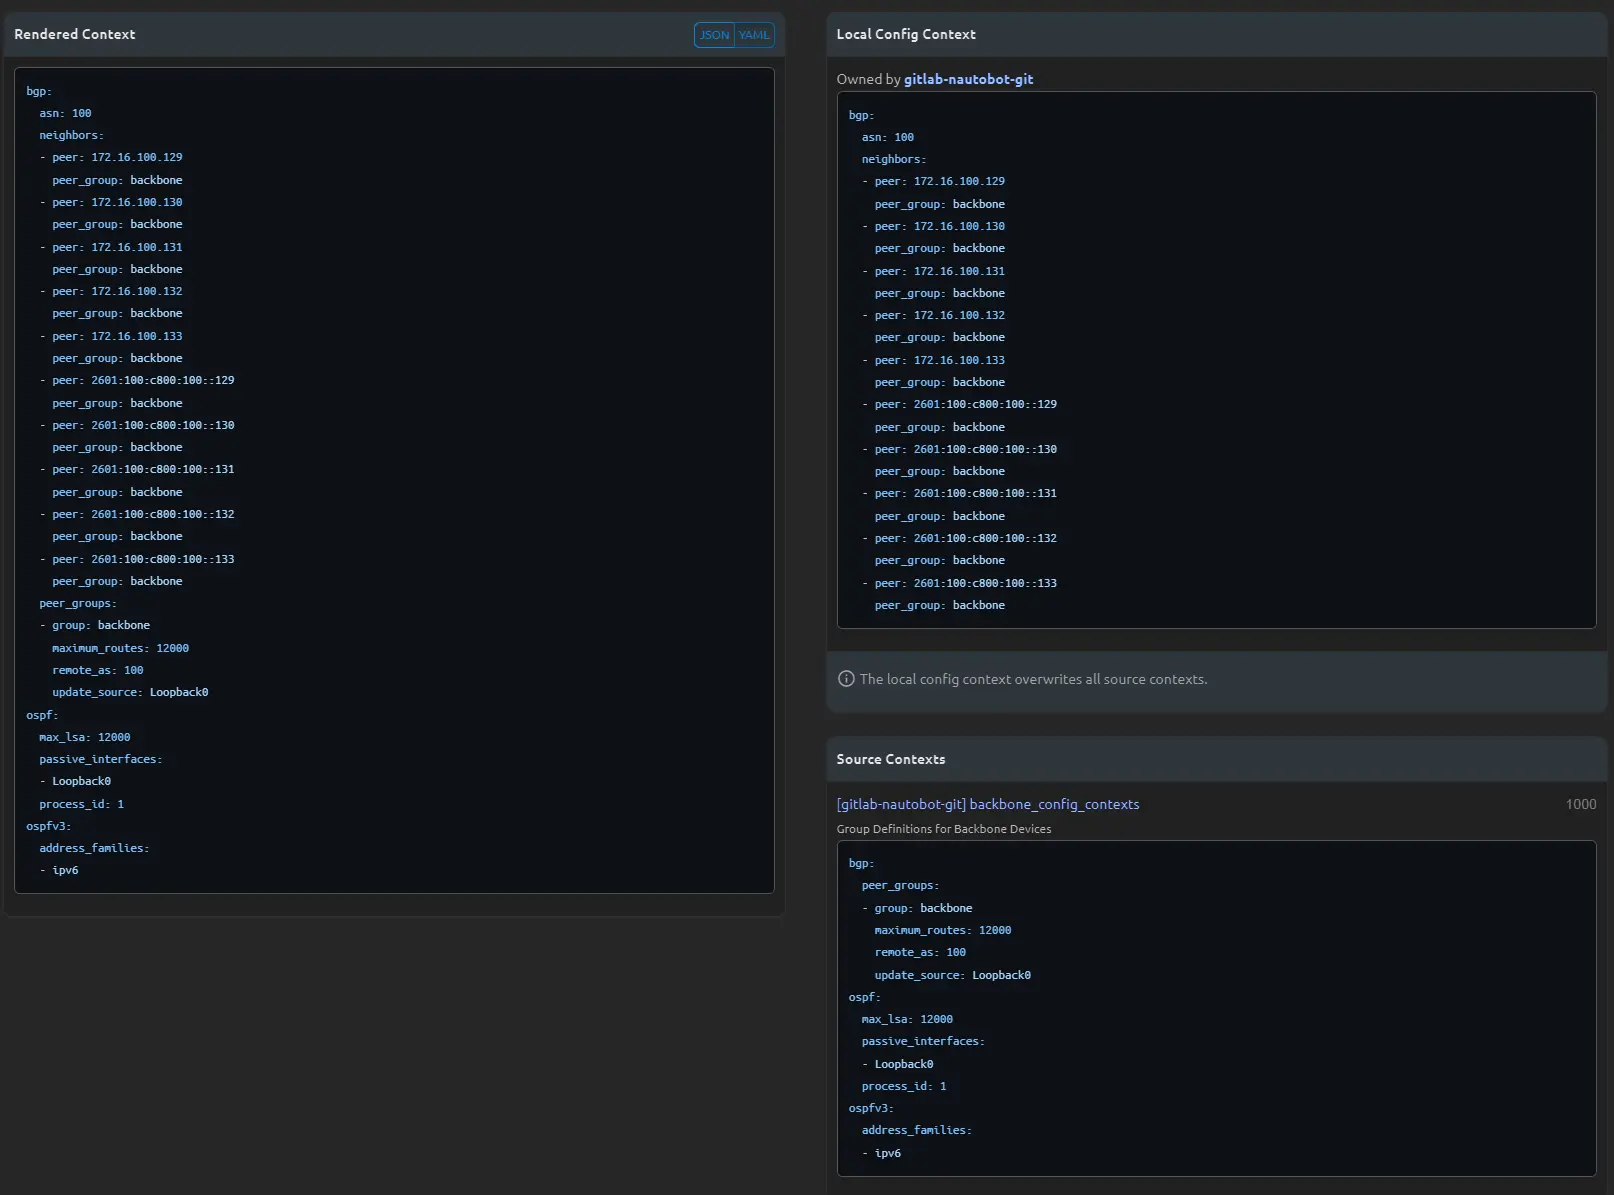Click process_id line in Source Contexts code
Screen dimensions: 1614x1195
903,1086
